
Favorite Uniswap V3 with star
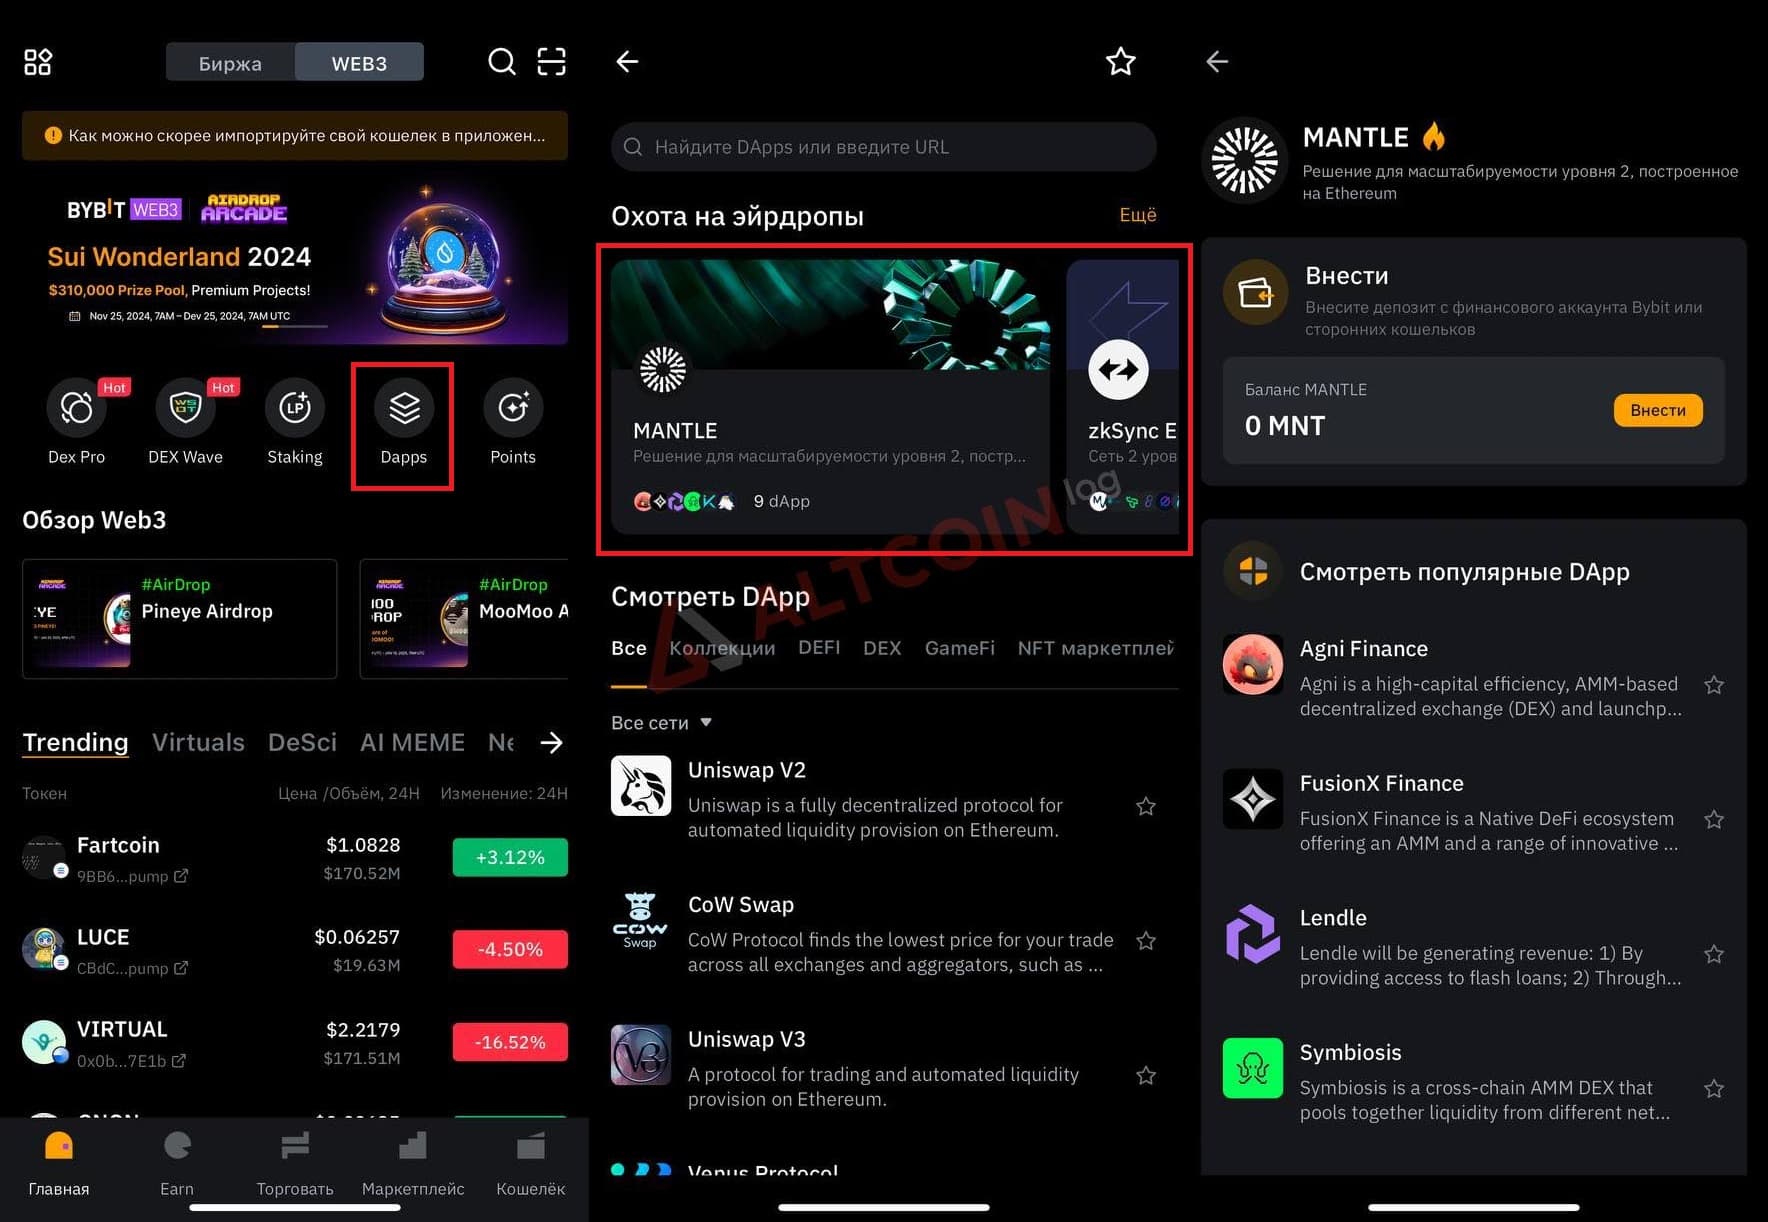[x=1146, y=1075]
